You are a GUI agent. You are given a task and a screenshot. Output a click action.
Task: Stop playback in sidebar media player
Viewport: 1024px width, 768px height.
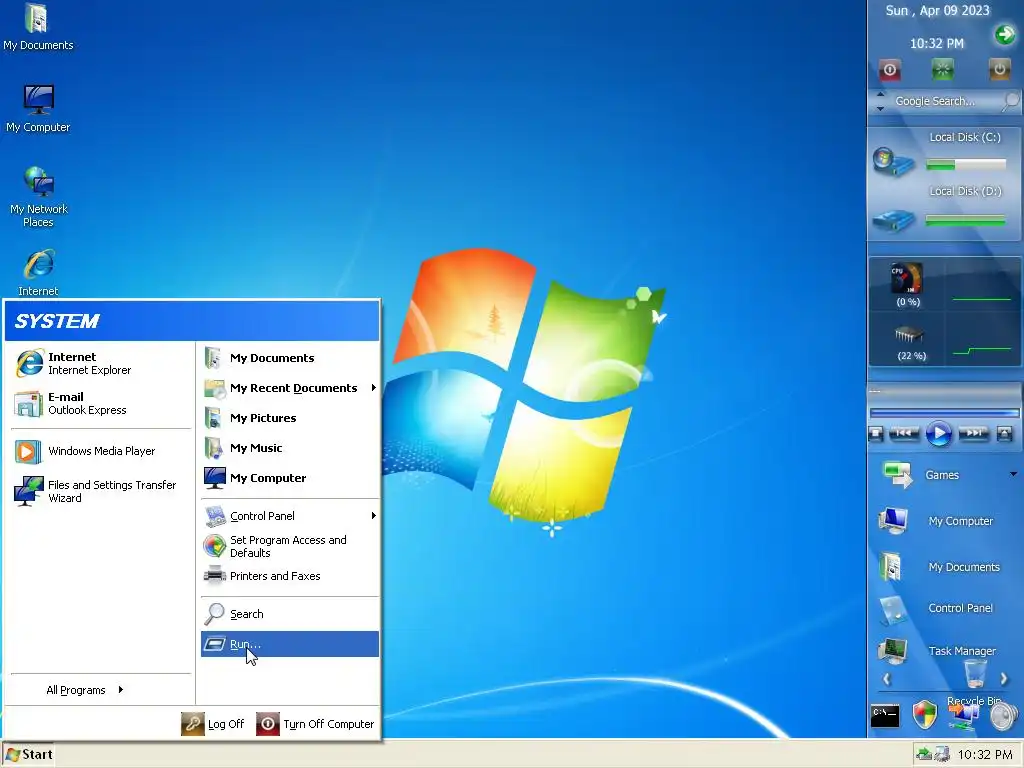(876, 434)
